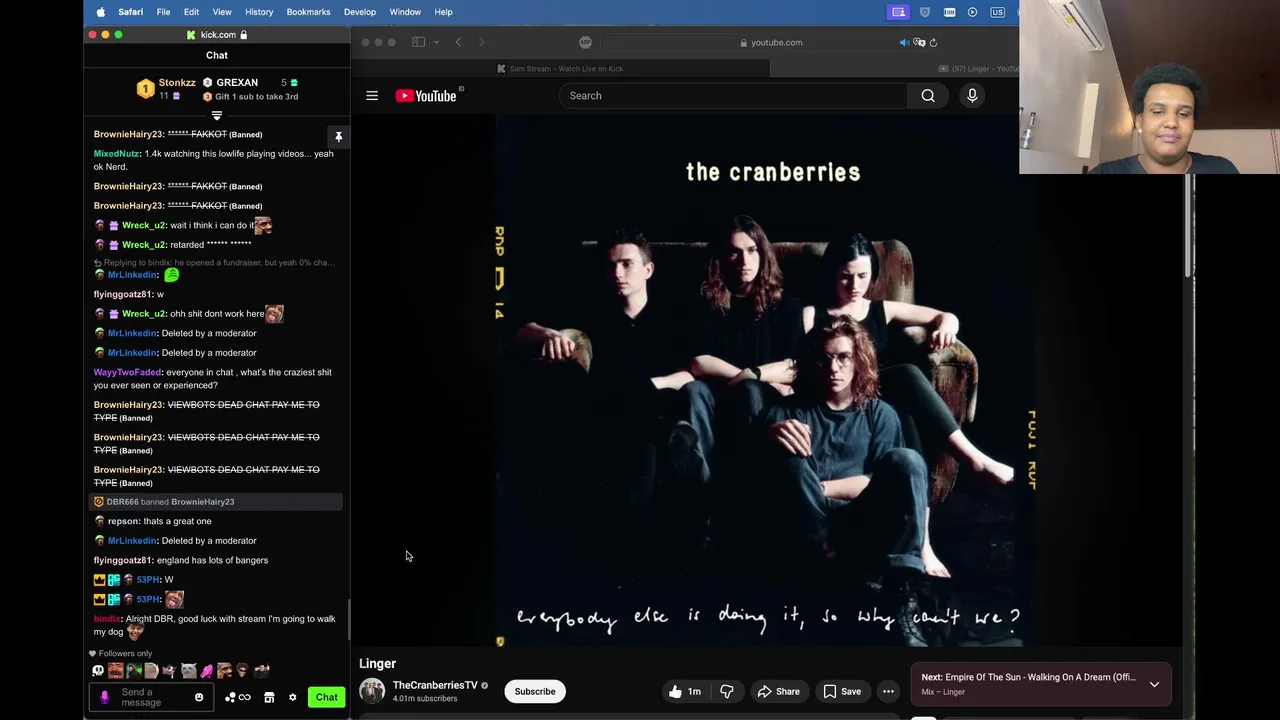The height and width of the screenshot is (720, 1280).
Task: Click username repson in chat
Action: (x=124, y=521)
